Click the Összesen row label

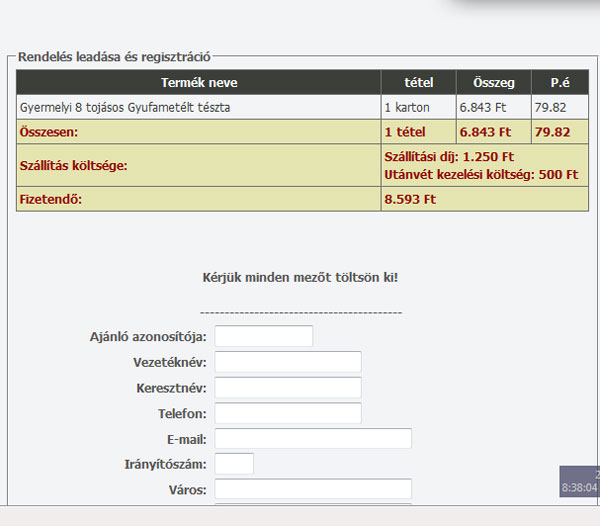click(x=48, y=132)
